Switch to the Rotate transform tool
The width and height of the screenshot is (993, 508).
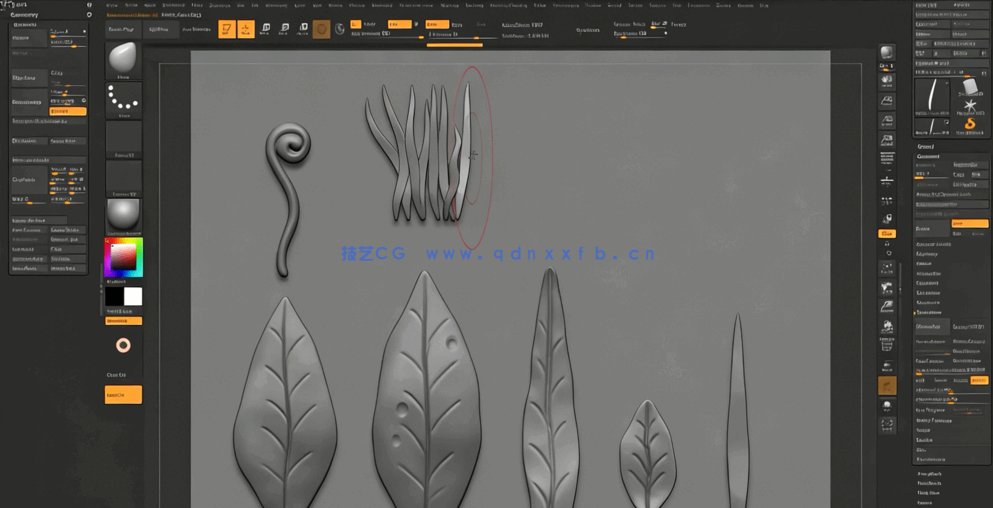point(303,29)
